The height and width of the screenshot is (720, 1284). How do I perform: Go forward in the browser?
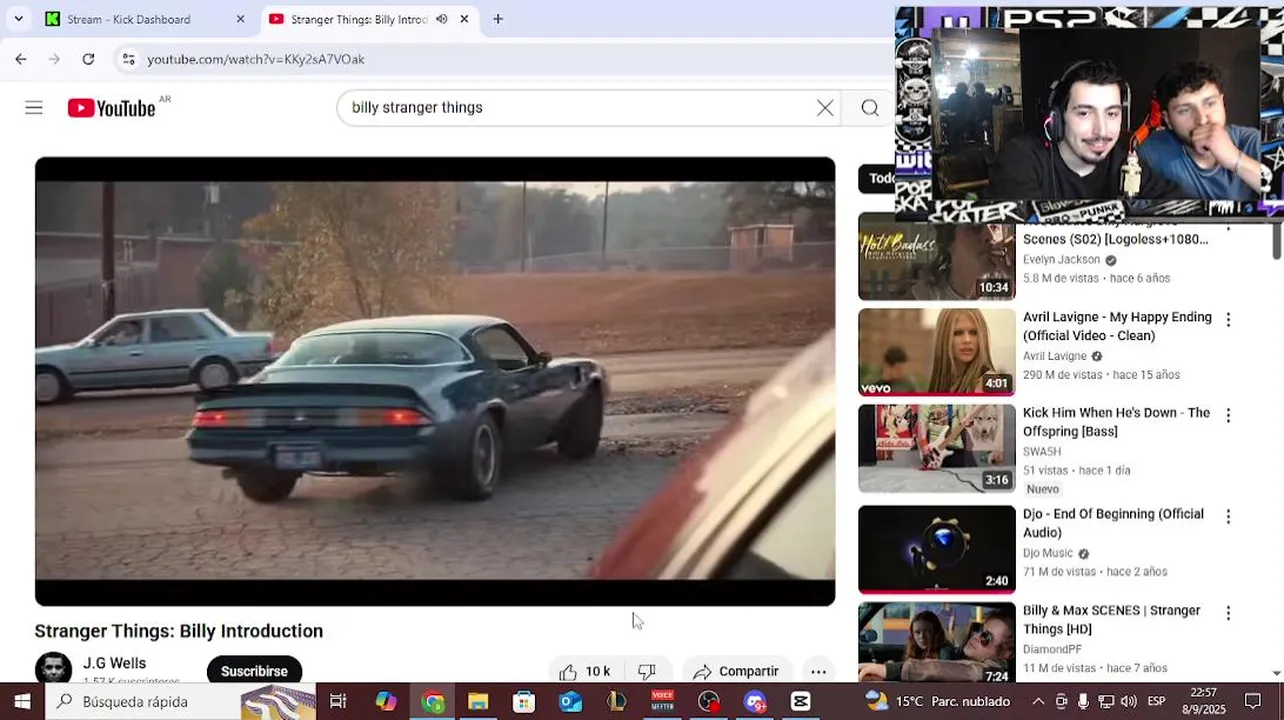click(x=54, y=59)
